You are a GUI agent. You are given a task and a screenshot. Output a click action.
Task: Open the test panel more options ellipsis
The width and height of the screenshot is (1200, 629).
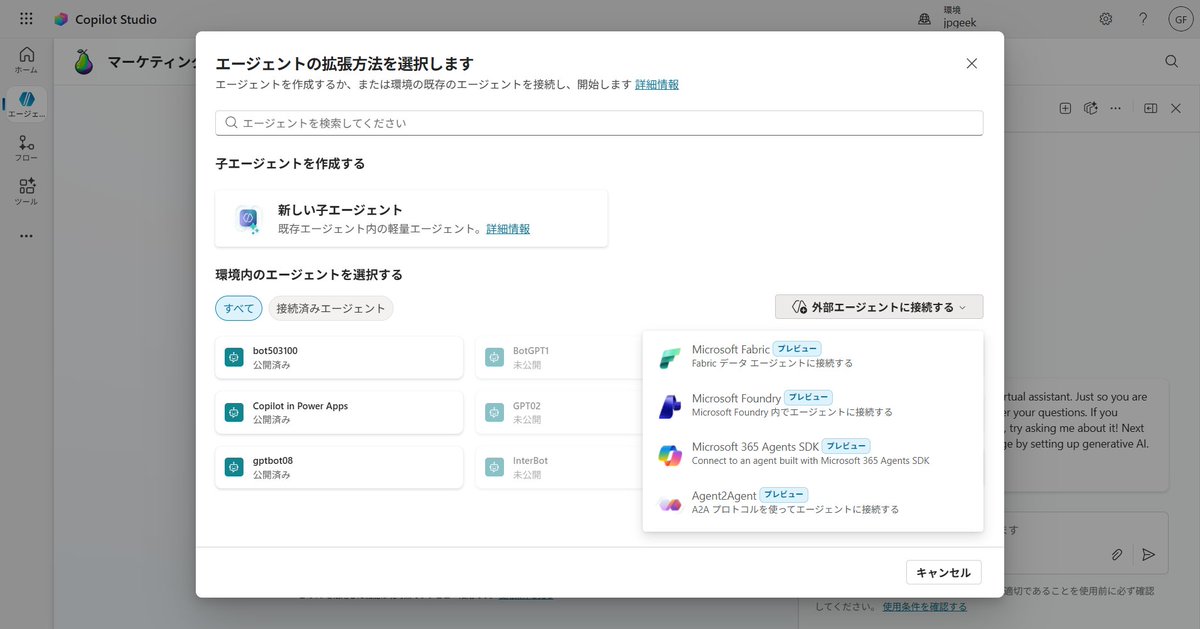pyautogui.click(x=1116, y=108)
